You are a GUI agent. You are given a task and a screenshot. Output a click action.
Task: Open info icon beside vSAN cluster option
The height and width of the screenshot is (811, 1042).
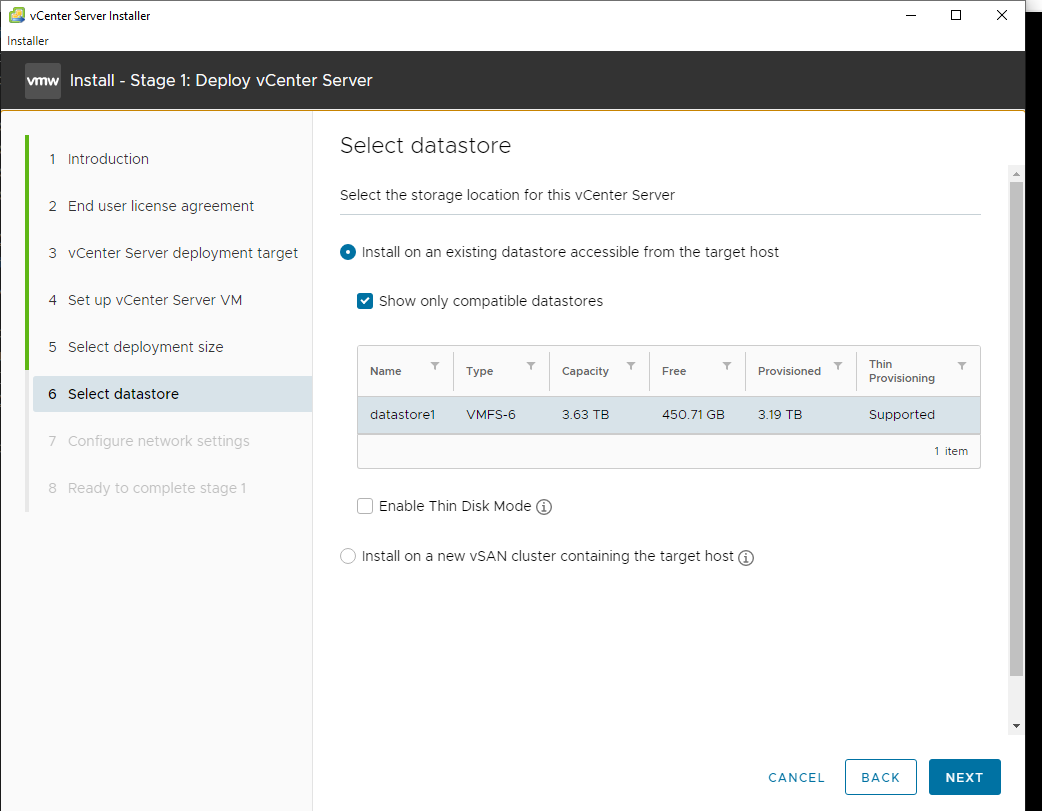[x=746, y=558]
